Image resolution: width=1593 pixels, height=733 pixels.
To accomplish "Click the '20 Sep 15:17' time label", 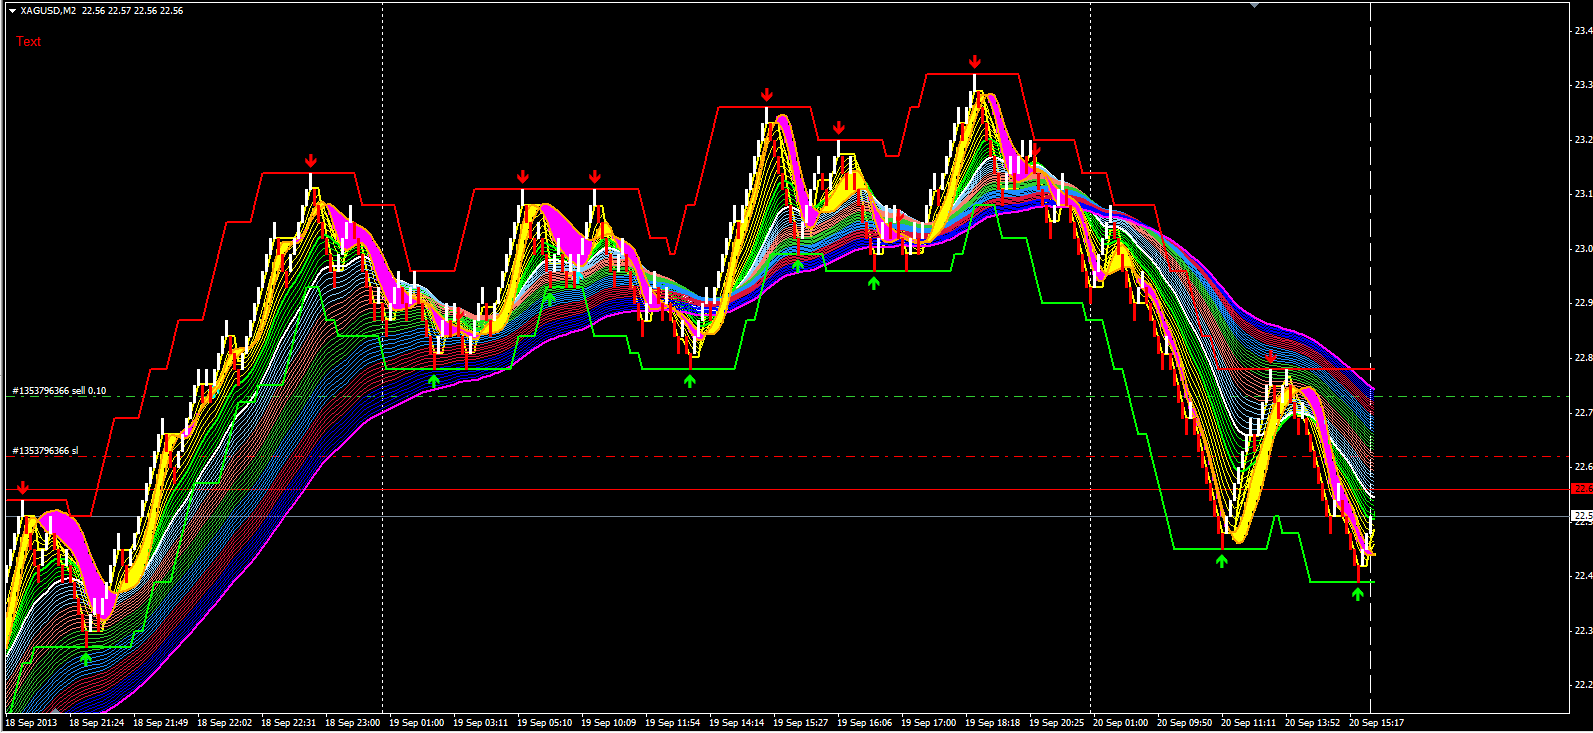I will click(x=1377, y=722).
